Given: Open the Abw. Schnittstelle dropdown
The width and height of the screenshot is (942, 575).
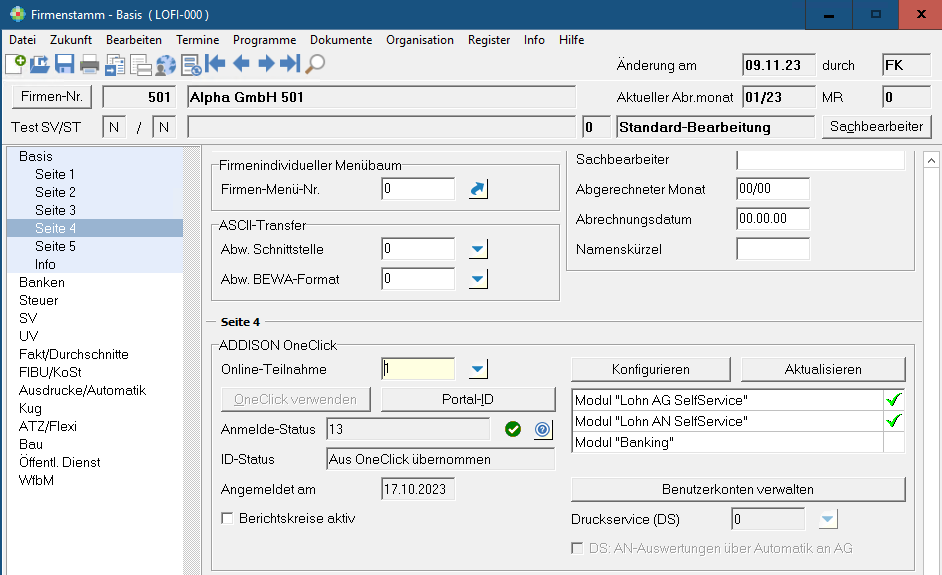Looking at the screenshot, I should pyautogui.click(x=478, y=249).
